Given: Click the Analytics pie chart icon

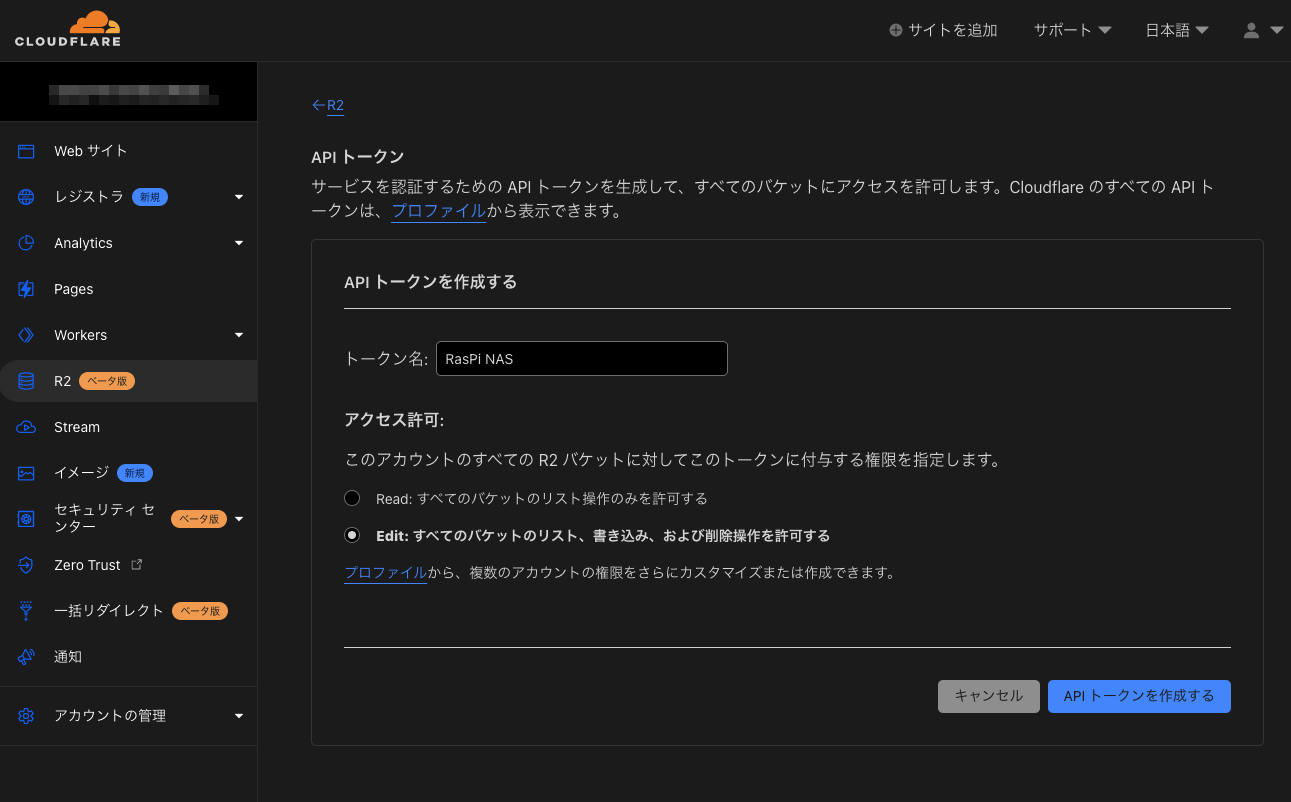Looking at the screenshot, I should 26,243.
